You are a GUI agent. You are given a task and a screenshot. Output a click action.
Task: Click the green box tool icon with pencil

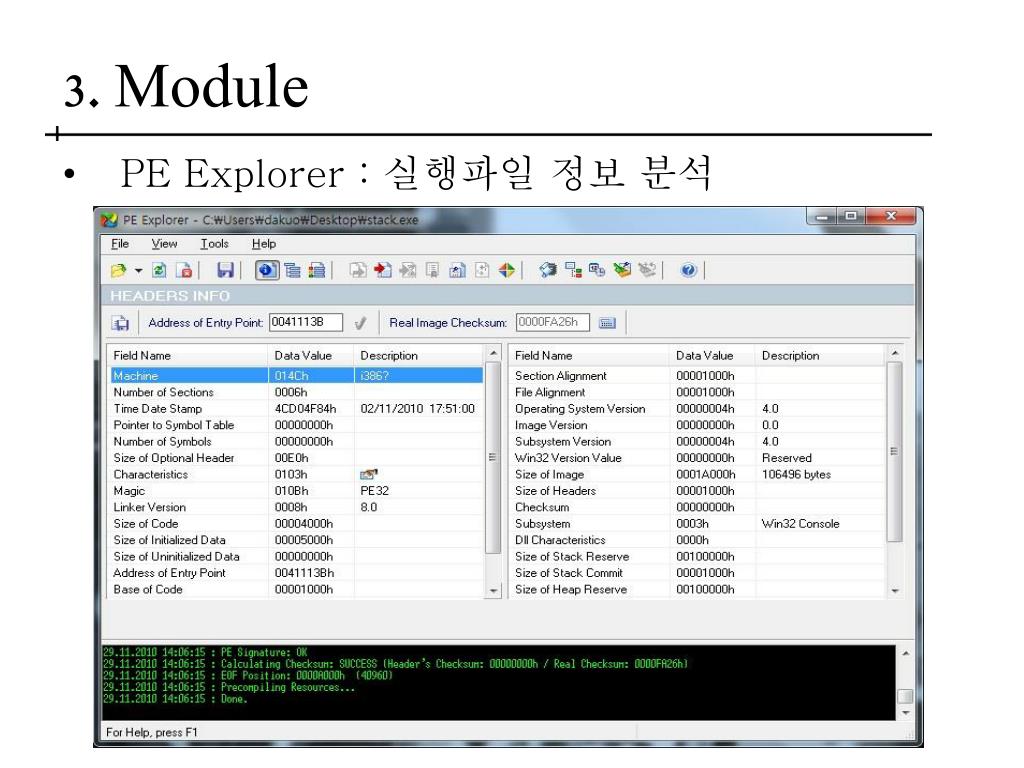(622, 270)
